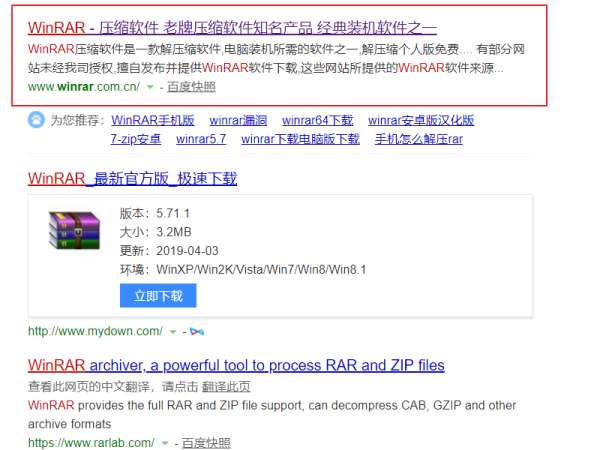Click the Baidu paw recommendation icon
The height and width of the screenshot is (450, 600).
36,120
